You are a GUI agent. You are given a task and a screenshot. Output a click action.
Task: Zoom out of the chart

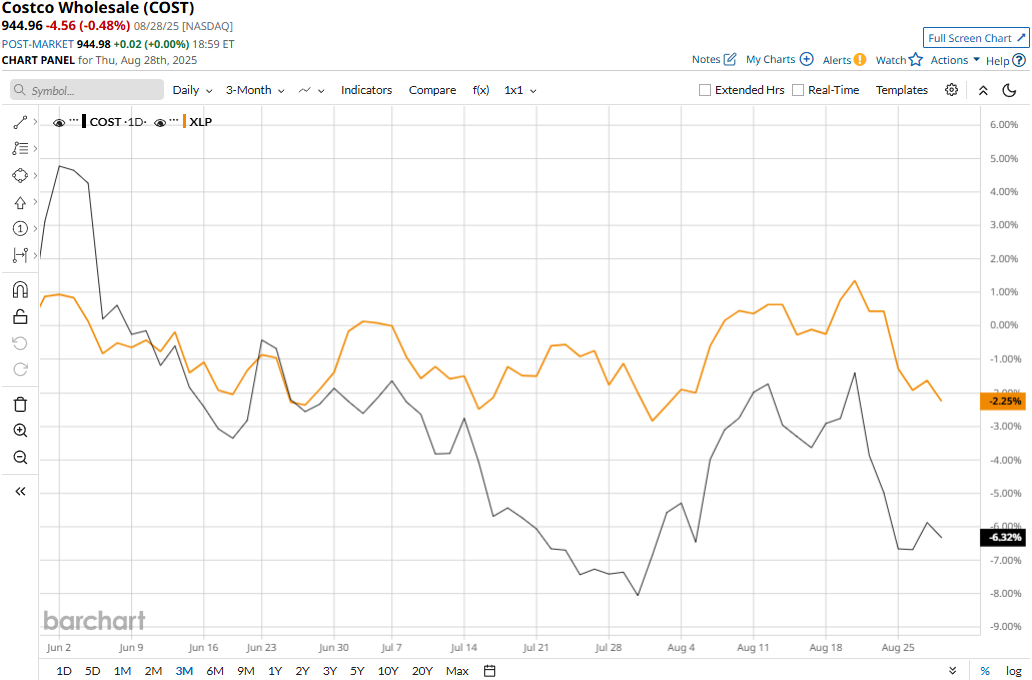coord(20,457)
